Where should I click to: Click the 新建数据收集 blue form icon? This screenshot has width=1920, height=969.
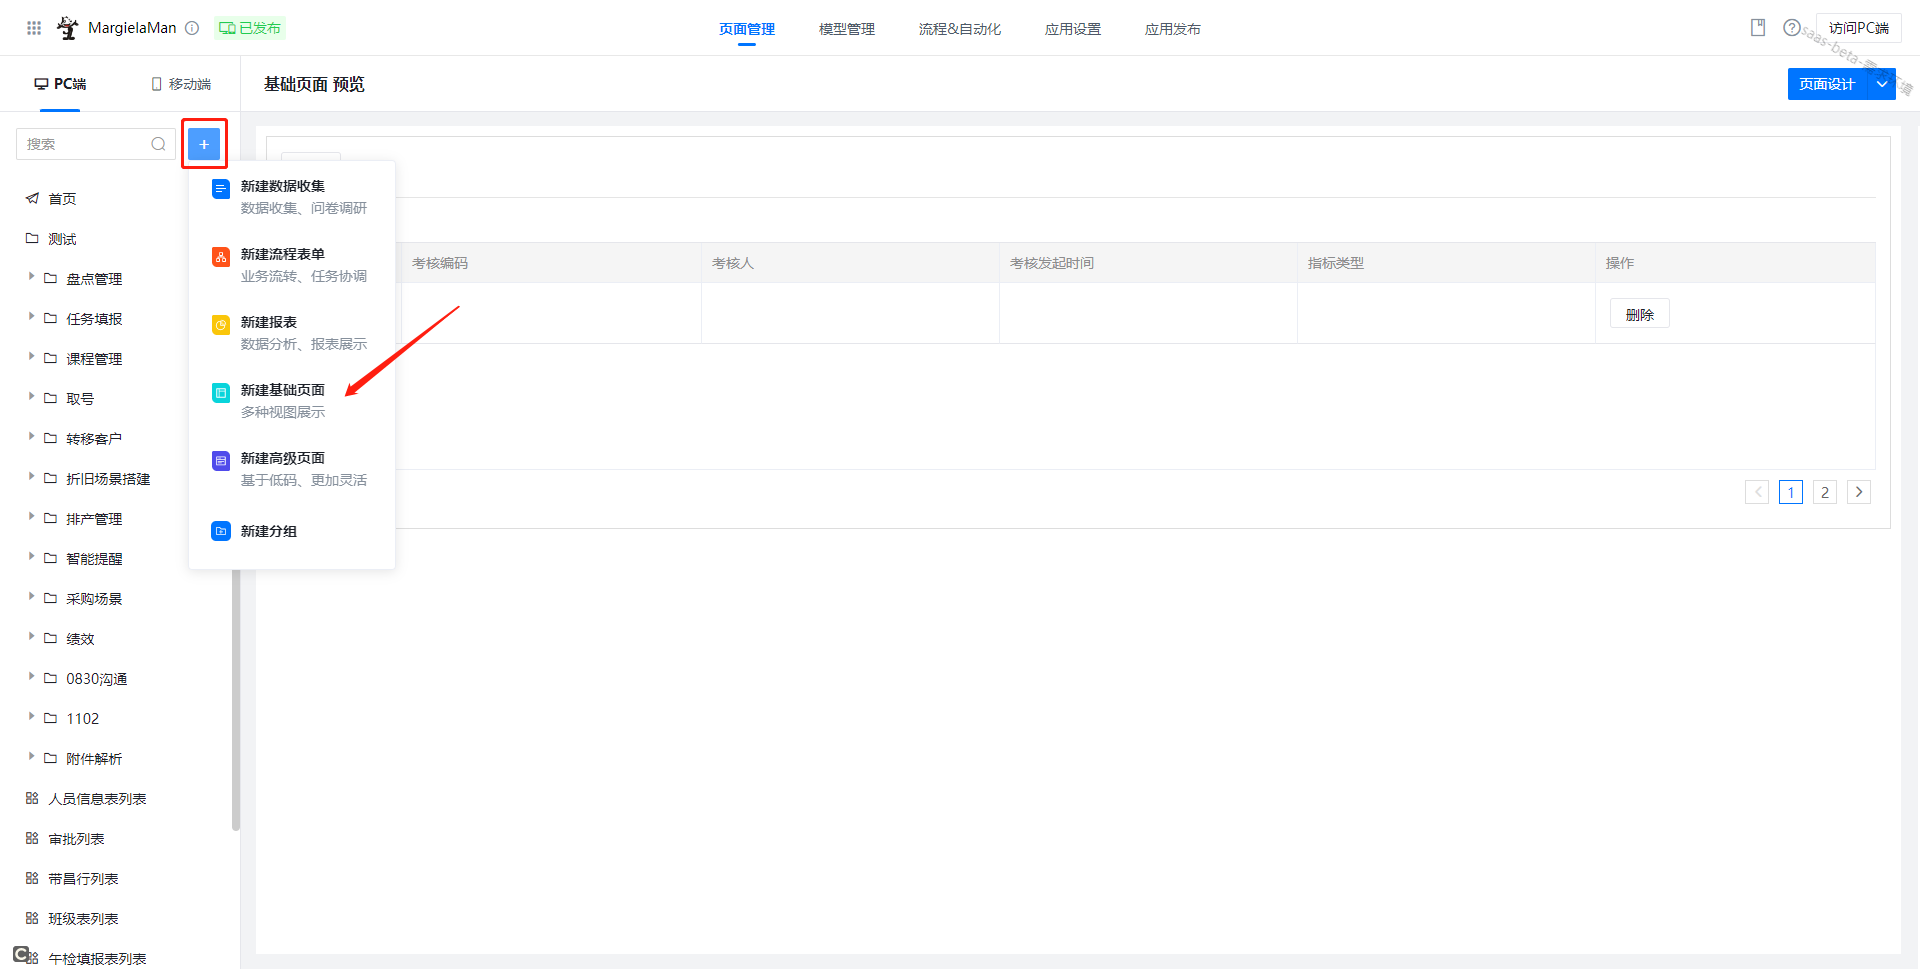point(221,189)
